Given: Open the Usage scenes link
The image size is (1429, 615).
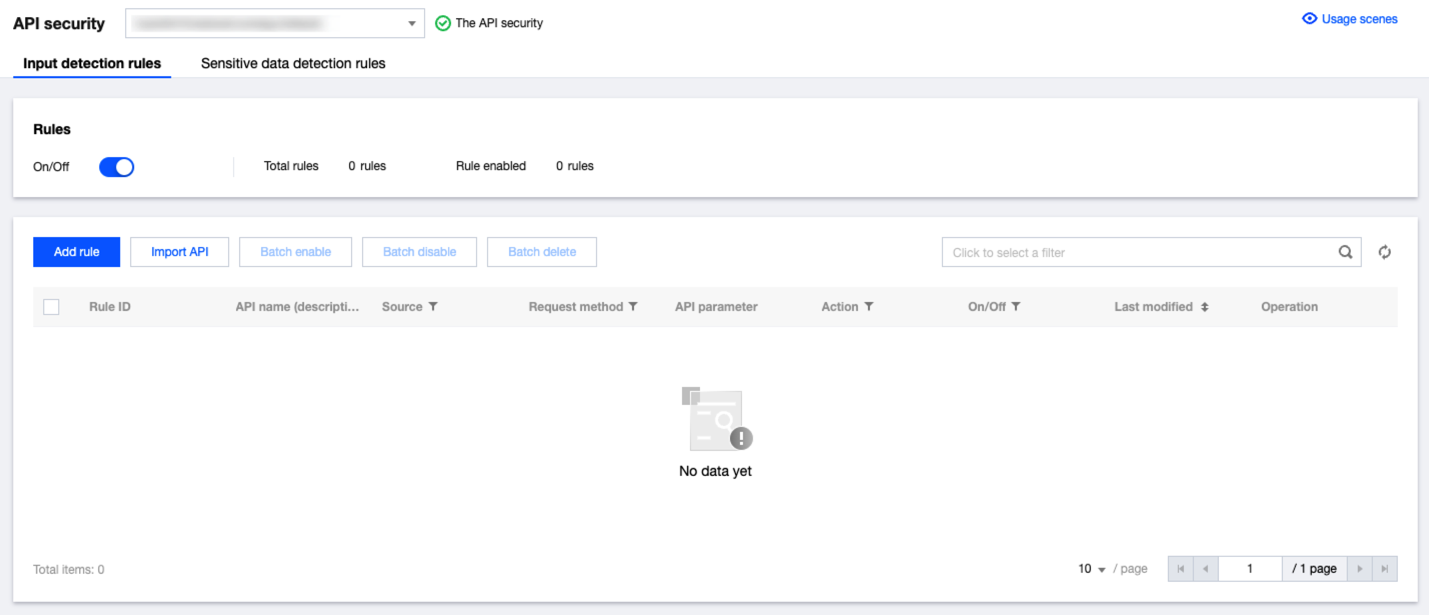Looking at the screenshot, I should click(x=1349, y=19).
